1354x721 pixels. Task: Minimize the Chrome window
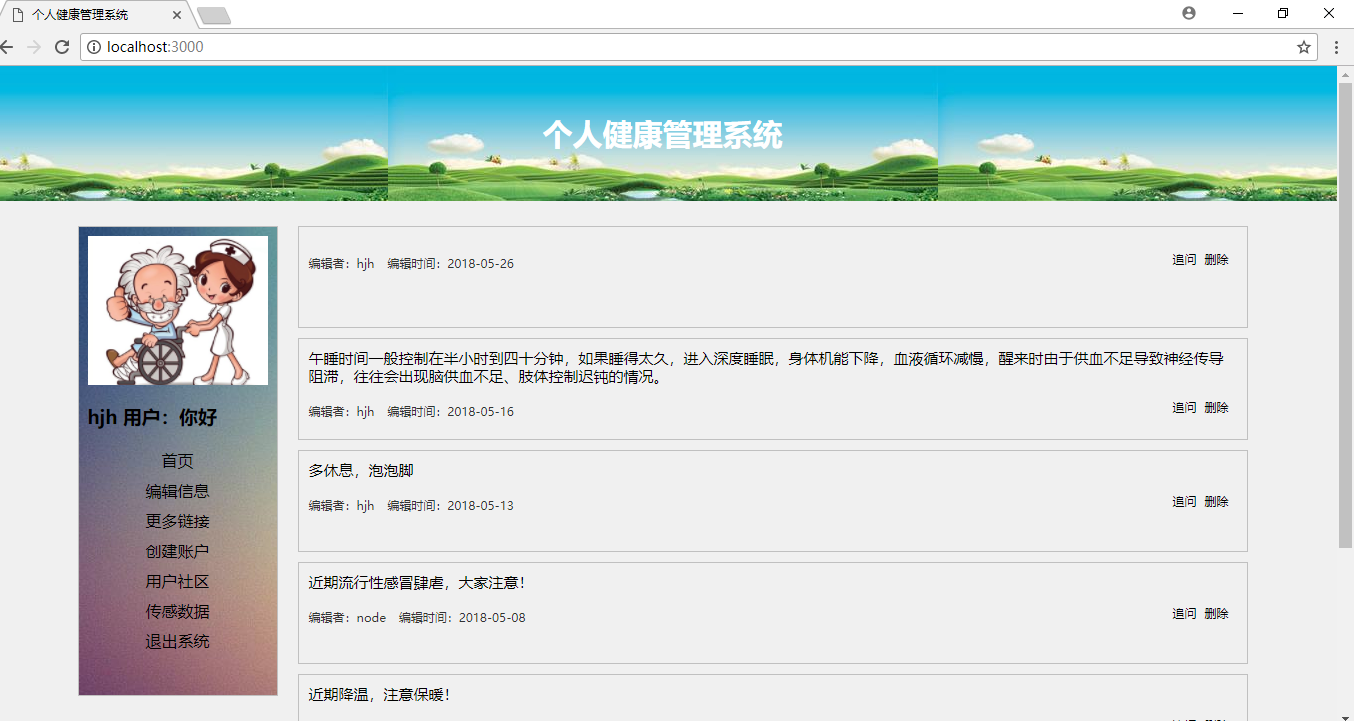tap(1238, 13)
